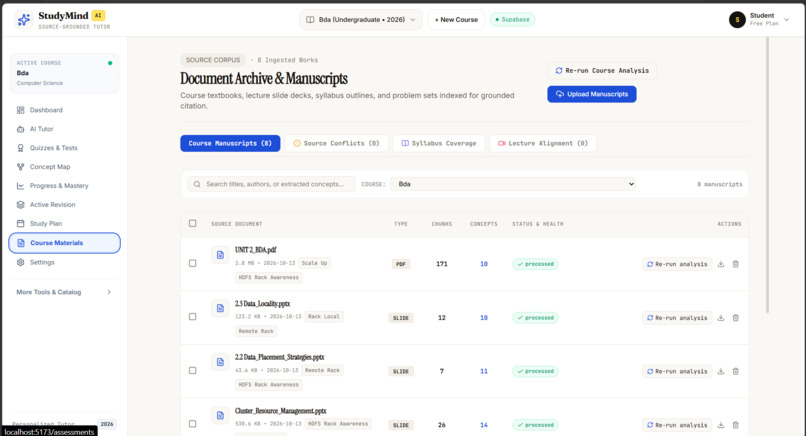Check the Cluster_Resource_Management.pptx checkbox
This screenshot has height=436, width=806.
point(192,424)
